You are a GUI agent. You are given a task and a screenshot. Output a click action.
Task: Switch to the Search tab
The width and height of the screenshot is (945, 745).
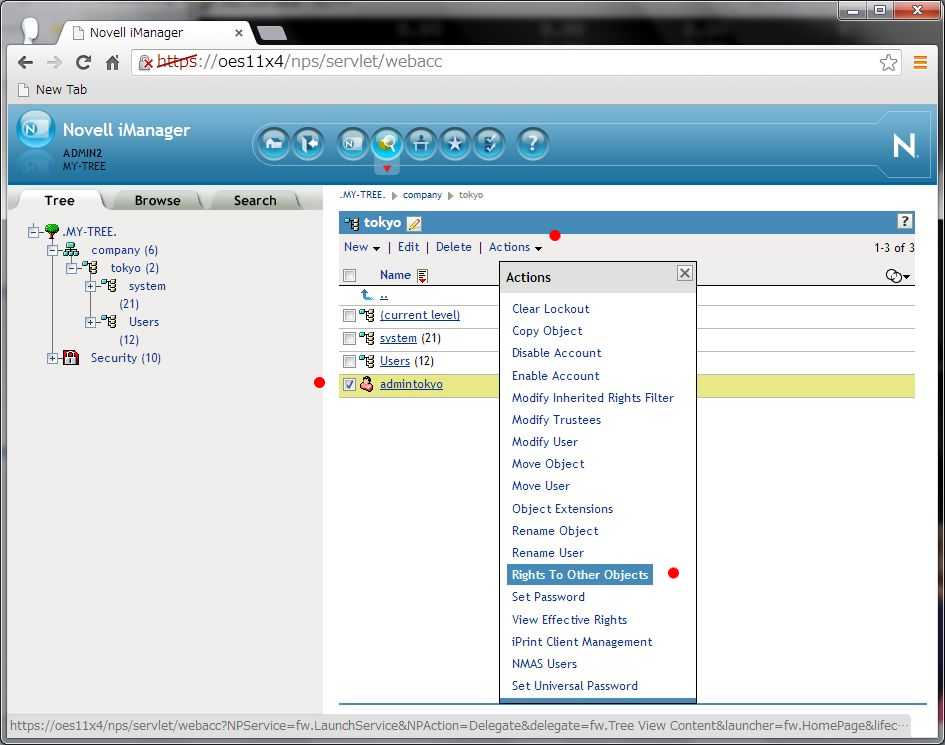pyautogui.click(x=255, y=201)
